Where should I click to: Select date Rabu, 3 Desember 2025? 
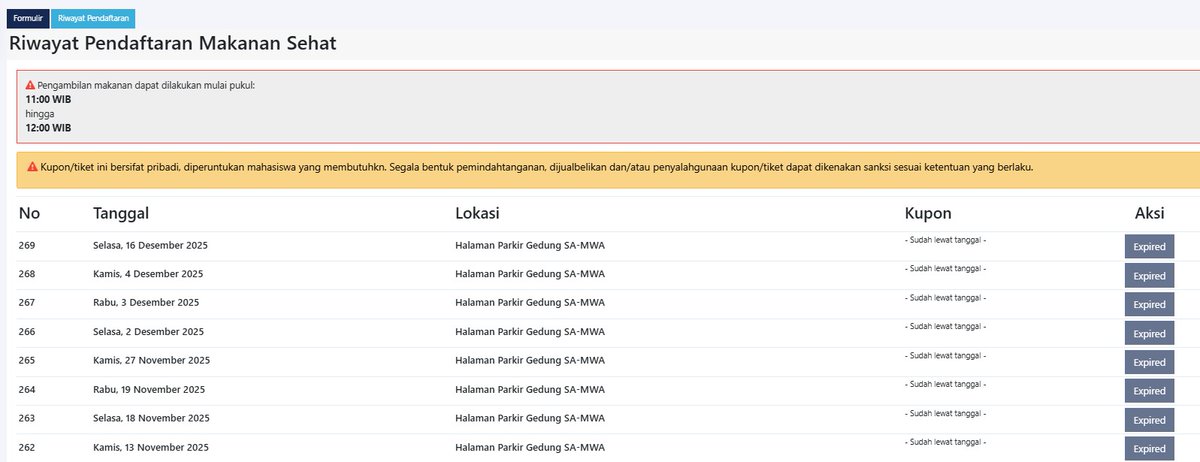pos(146,303)
